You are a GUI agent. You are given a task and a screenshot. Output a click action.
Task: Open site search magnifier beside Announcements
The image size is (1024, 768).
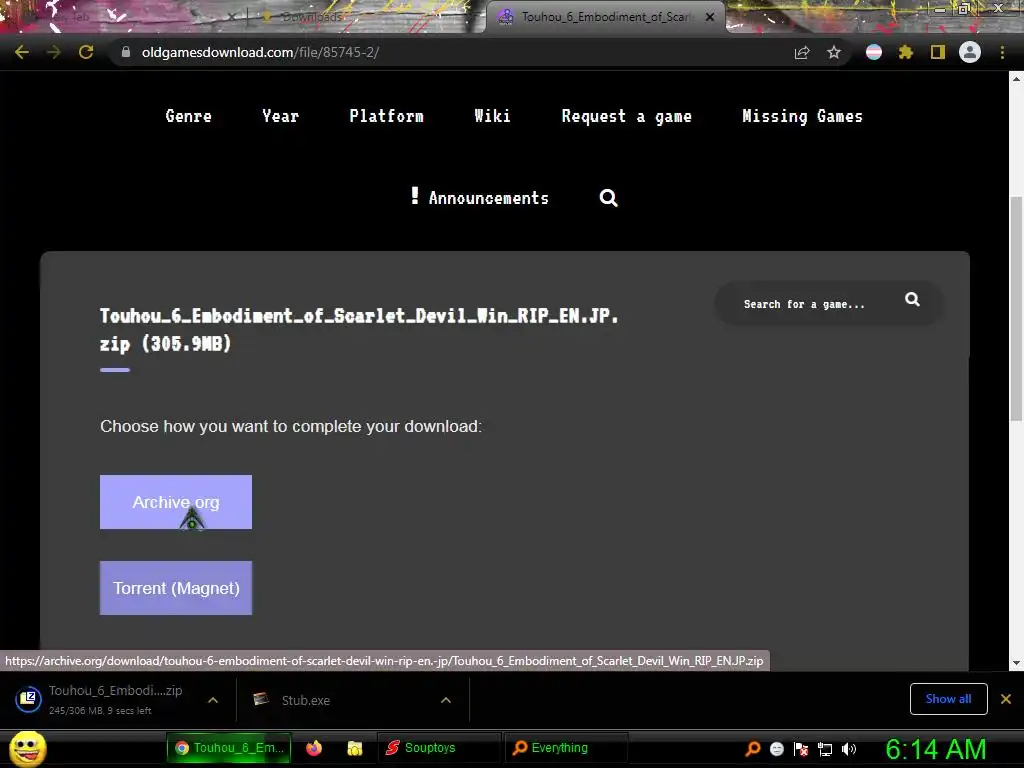608,197
